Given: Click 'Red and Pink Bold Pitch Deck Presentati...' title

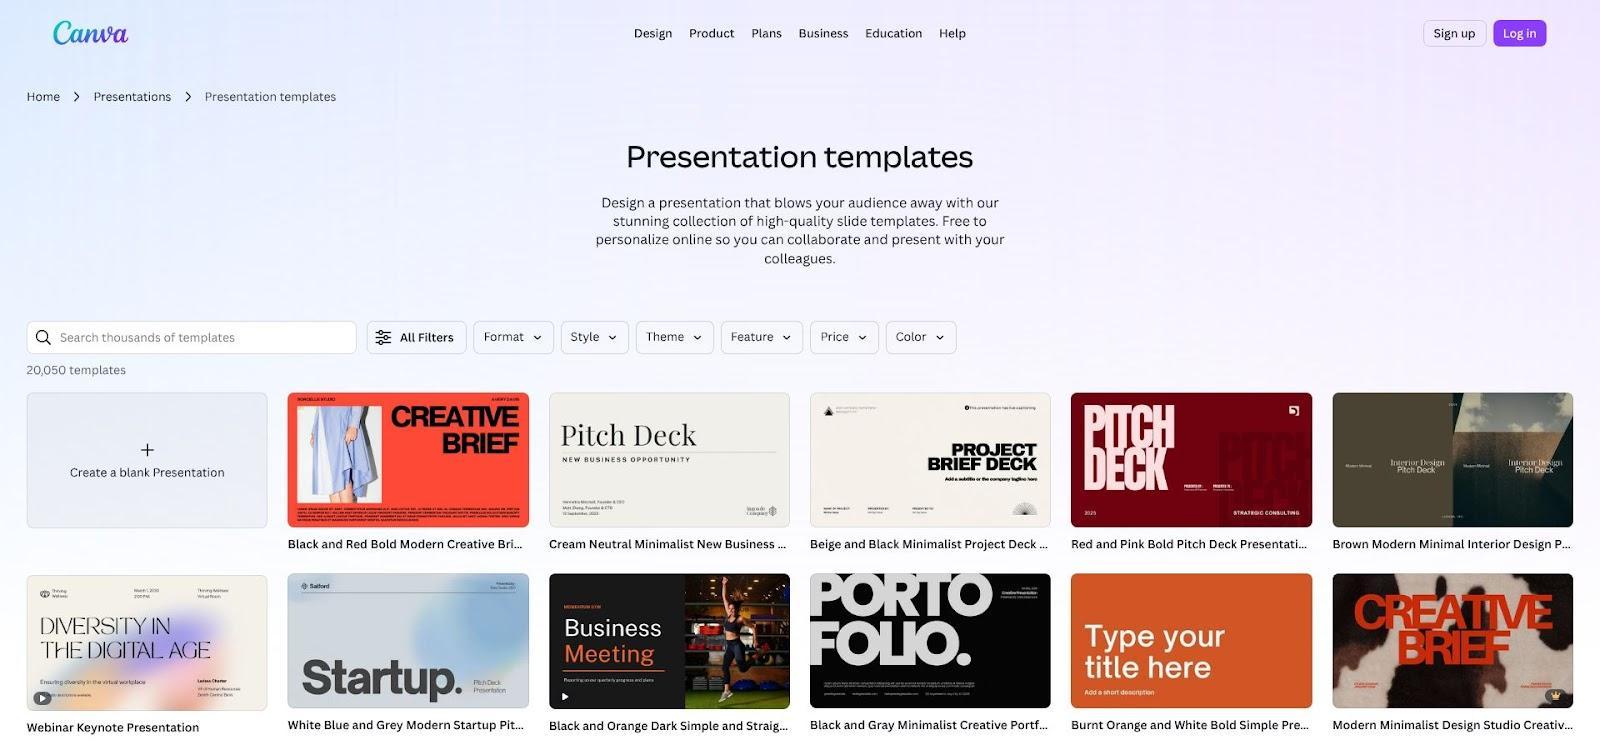Looking at the screenshot, I should [x=1189, y=545].
